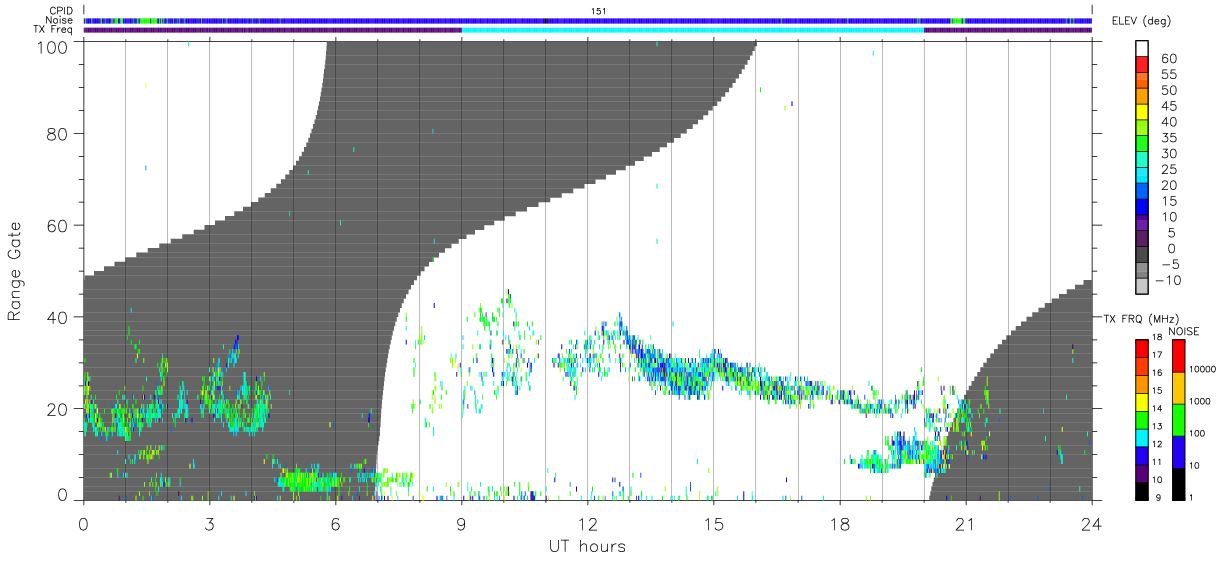Pick the yellow swatch in ELEV colorbar
Screen dimensions: 1228x567
pyautogui.click(x=1143, y=113)
